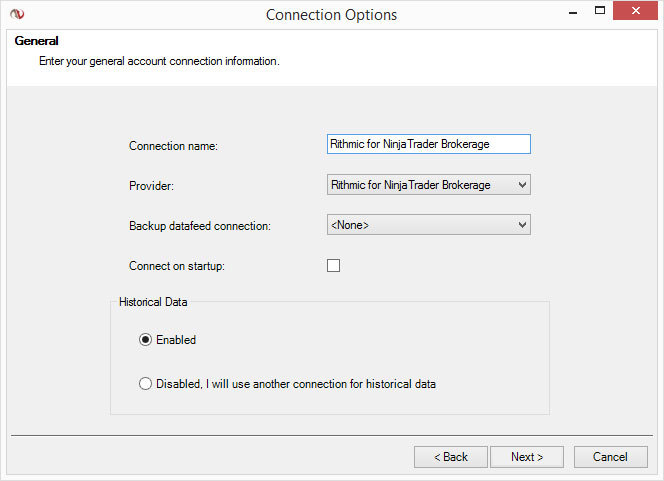This screenshot has height=481, width=664.
Task: Select the Enabled historical data radio button
Action: pyautogui.click(x=145, y=340)
